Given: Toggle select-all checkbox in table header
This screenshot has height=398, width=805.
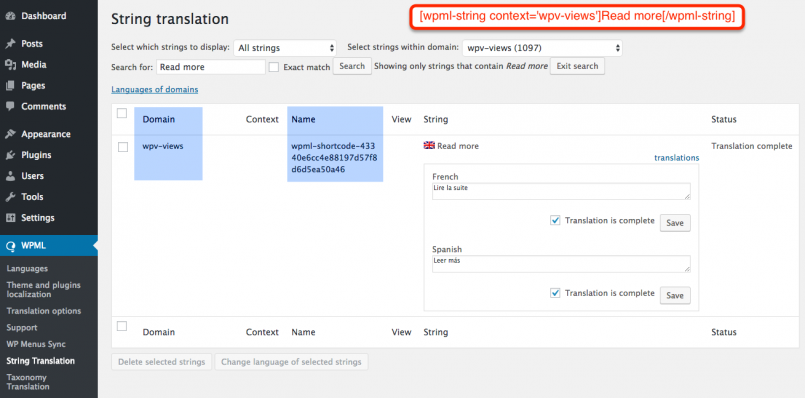Looking at the screenshot, I should [122, 113].
